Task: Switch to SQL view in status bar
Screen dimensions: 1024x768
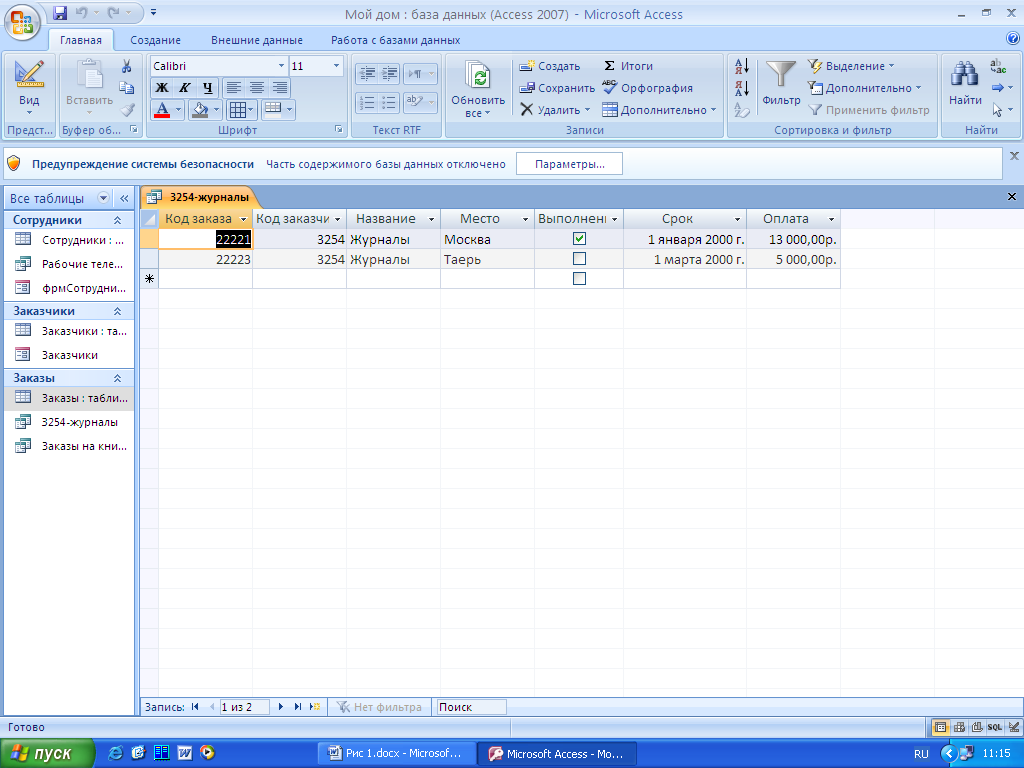Action: coord(995,727)
